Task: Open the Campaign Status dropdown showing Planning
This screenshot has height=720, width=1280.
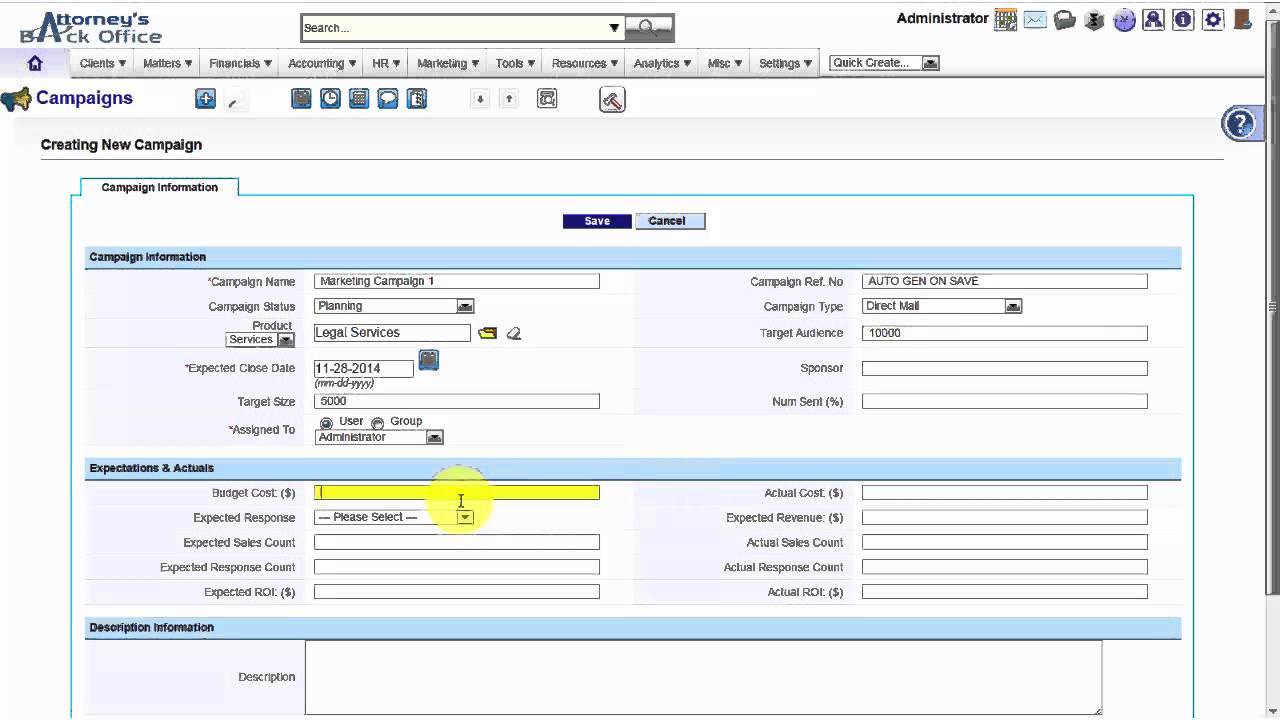Action: 394,306
